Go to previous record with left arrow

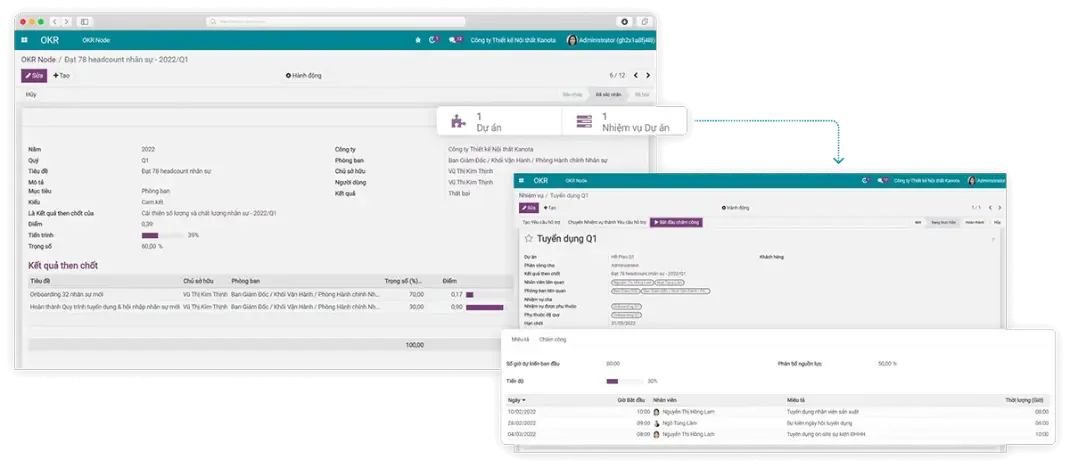point(635,75)
